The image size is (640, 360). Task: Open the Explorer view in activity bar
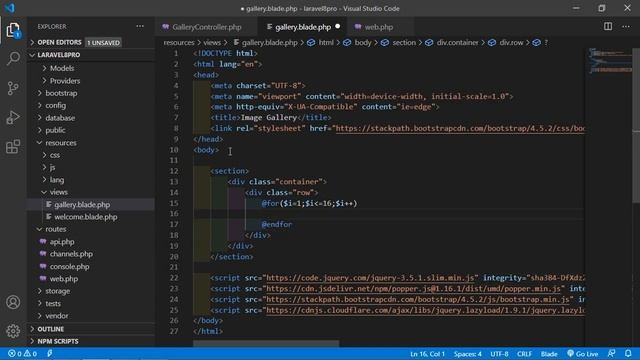tap(13, 30)
